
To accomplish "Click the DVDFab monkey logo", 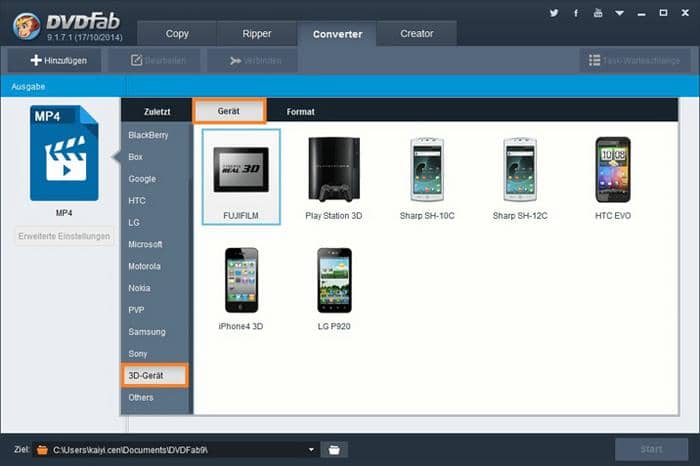I will [26, 26].
